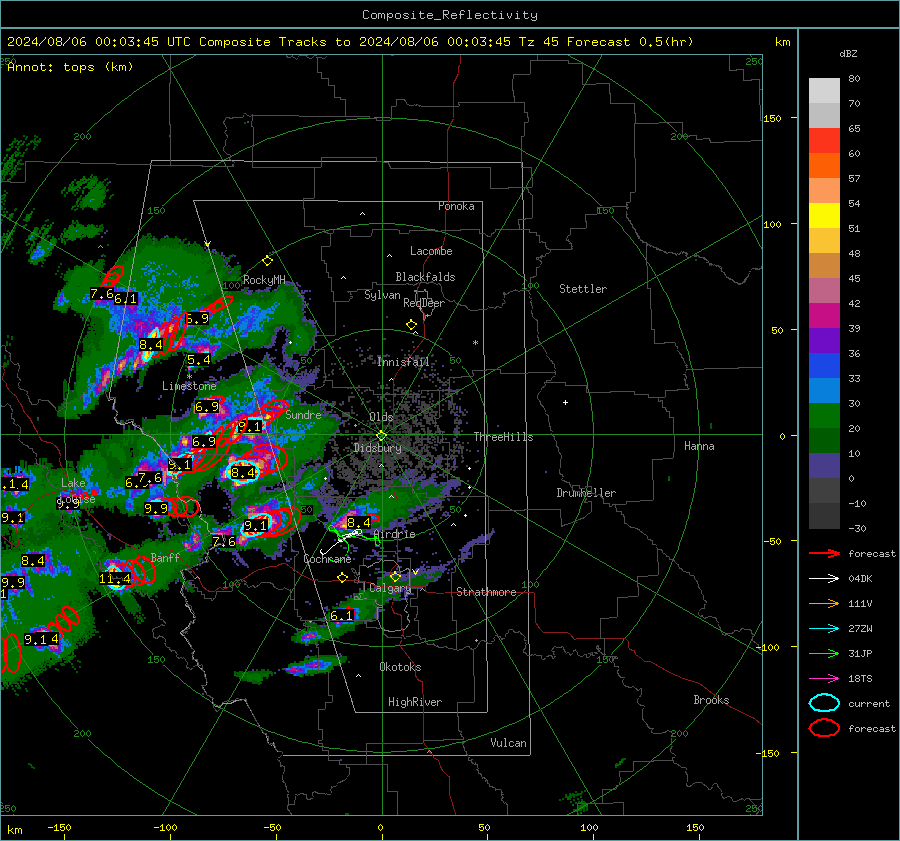Click the 'Annot: tops (km)' label
Screen dimensions: 900x841
point(70,67)
